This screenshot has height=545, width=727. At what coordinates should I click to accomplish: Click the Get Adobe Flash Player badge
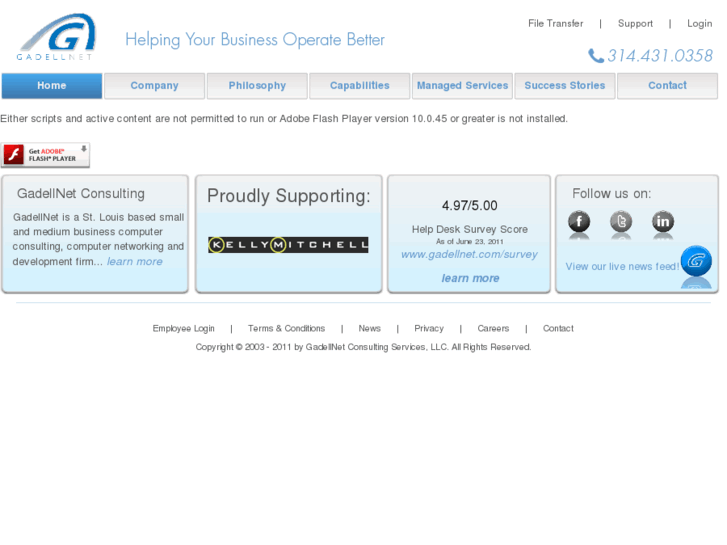click(45, 155)
